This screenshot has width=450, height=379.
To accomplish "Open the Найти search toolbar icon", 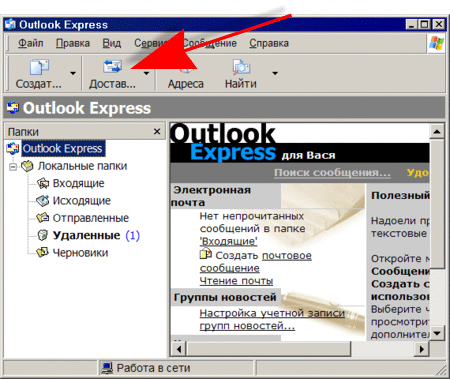I will tap(241, 67).
